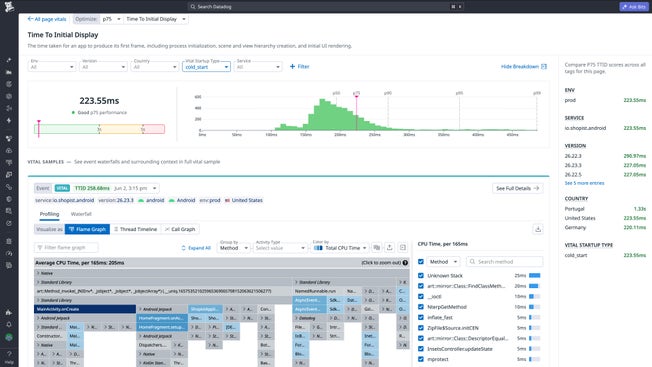
Task: Click the Expand All button
Action: pyautogui.click(x=196, y=248)
